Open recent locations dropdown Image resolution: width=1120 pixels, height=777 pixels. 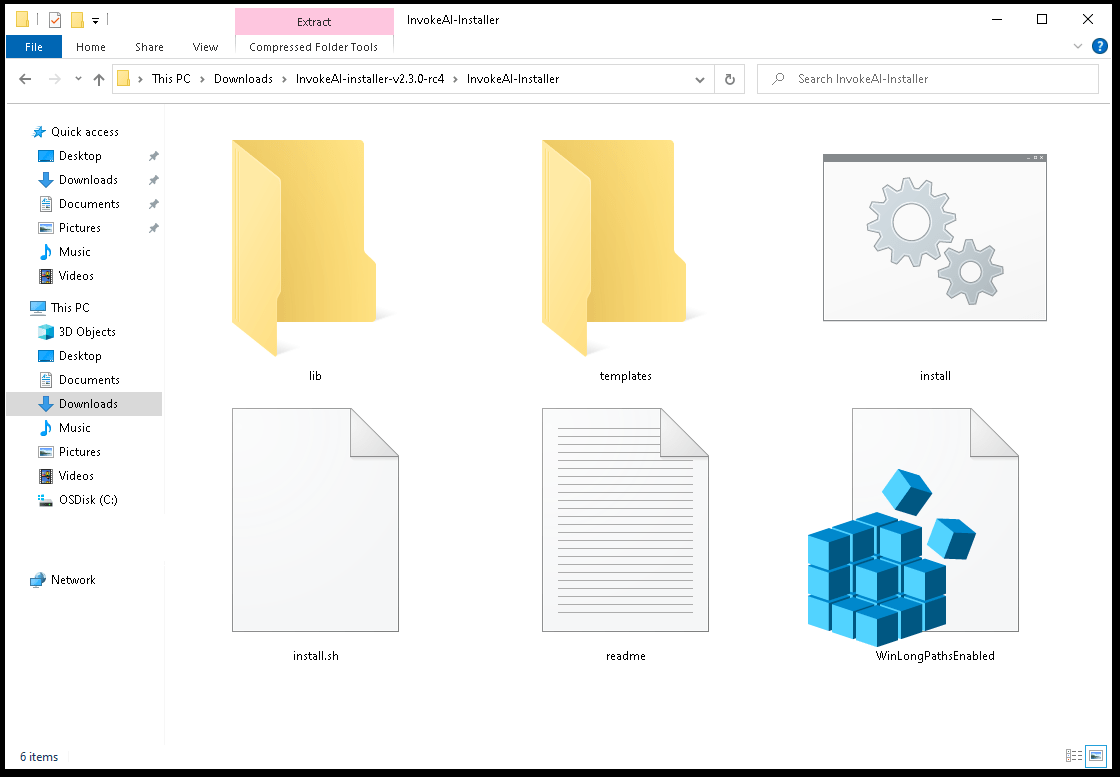78,80
